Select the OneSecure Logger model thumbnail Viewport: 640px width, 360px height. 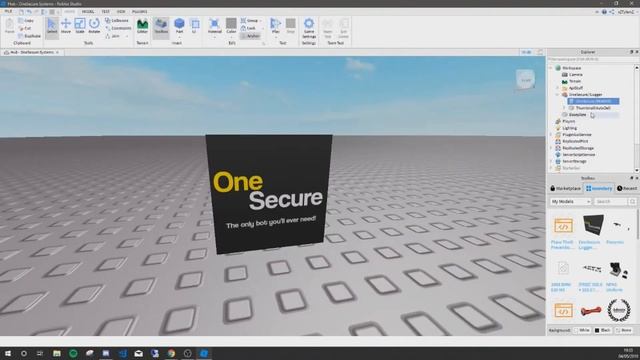click(593, 225)
